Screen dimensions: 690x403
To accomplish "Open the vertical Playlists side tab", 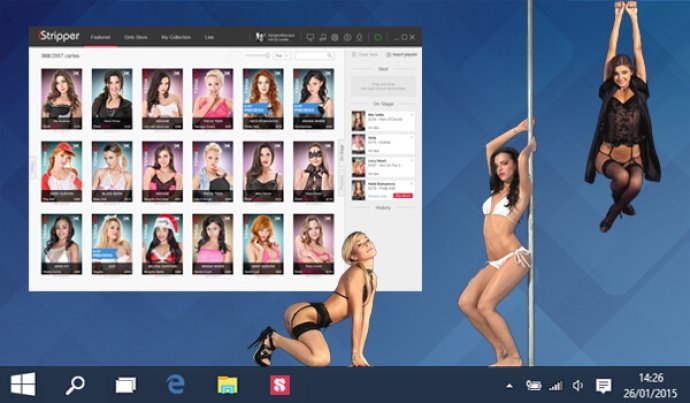I will (341, 183).
